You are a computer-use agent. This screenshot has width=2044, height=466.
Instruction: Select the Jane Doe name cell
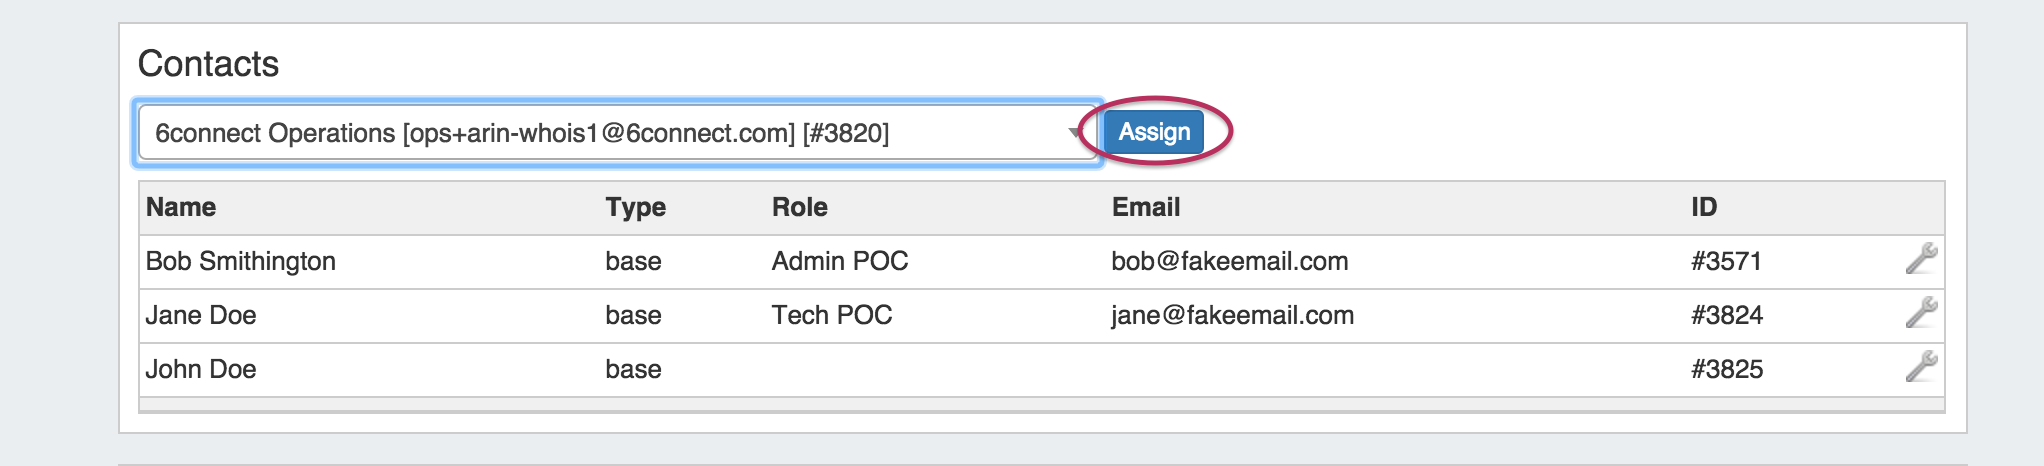[201, 315]
